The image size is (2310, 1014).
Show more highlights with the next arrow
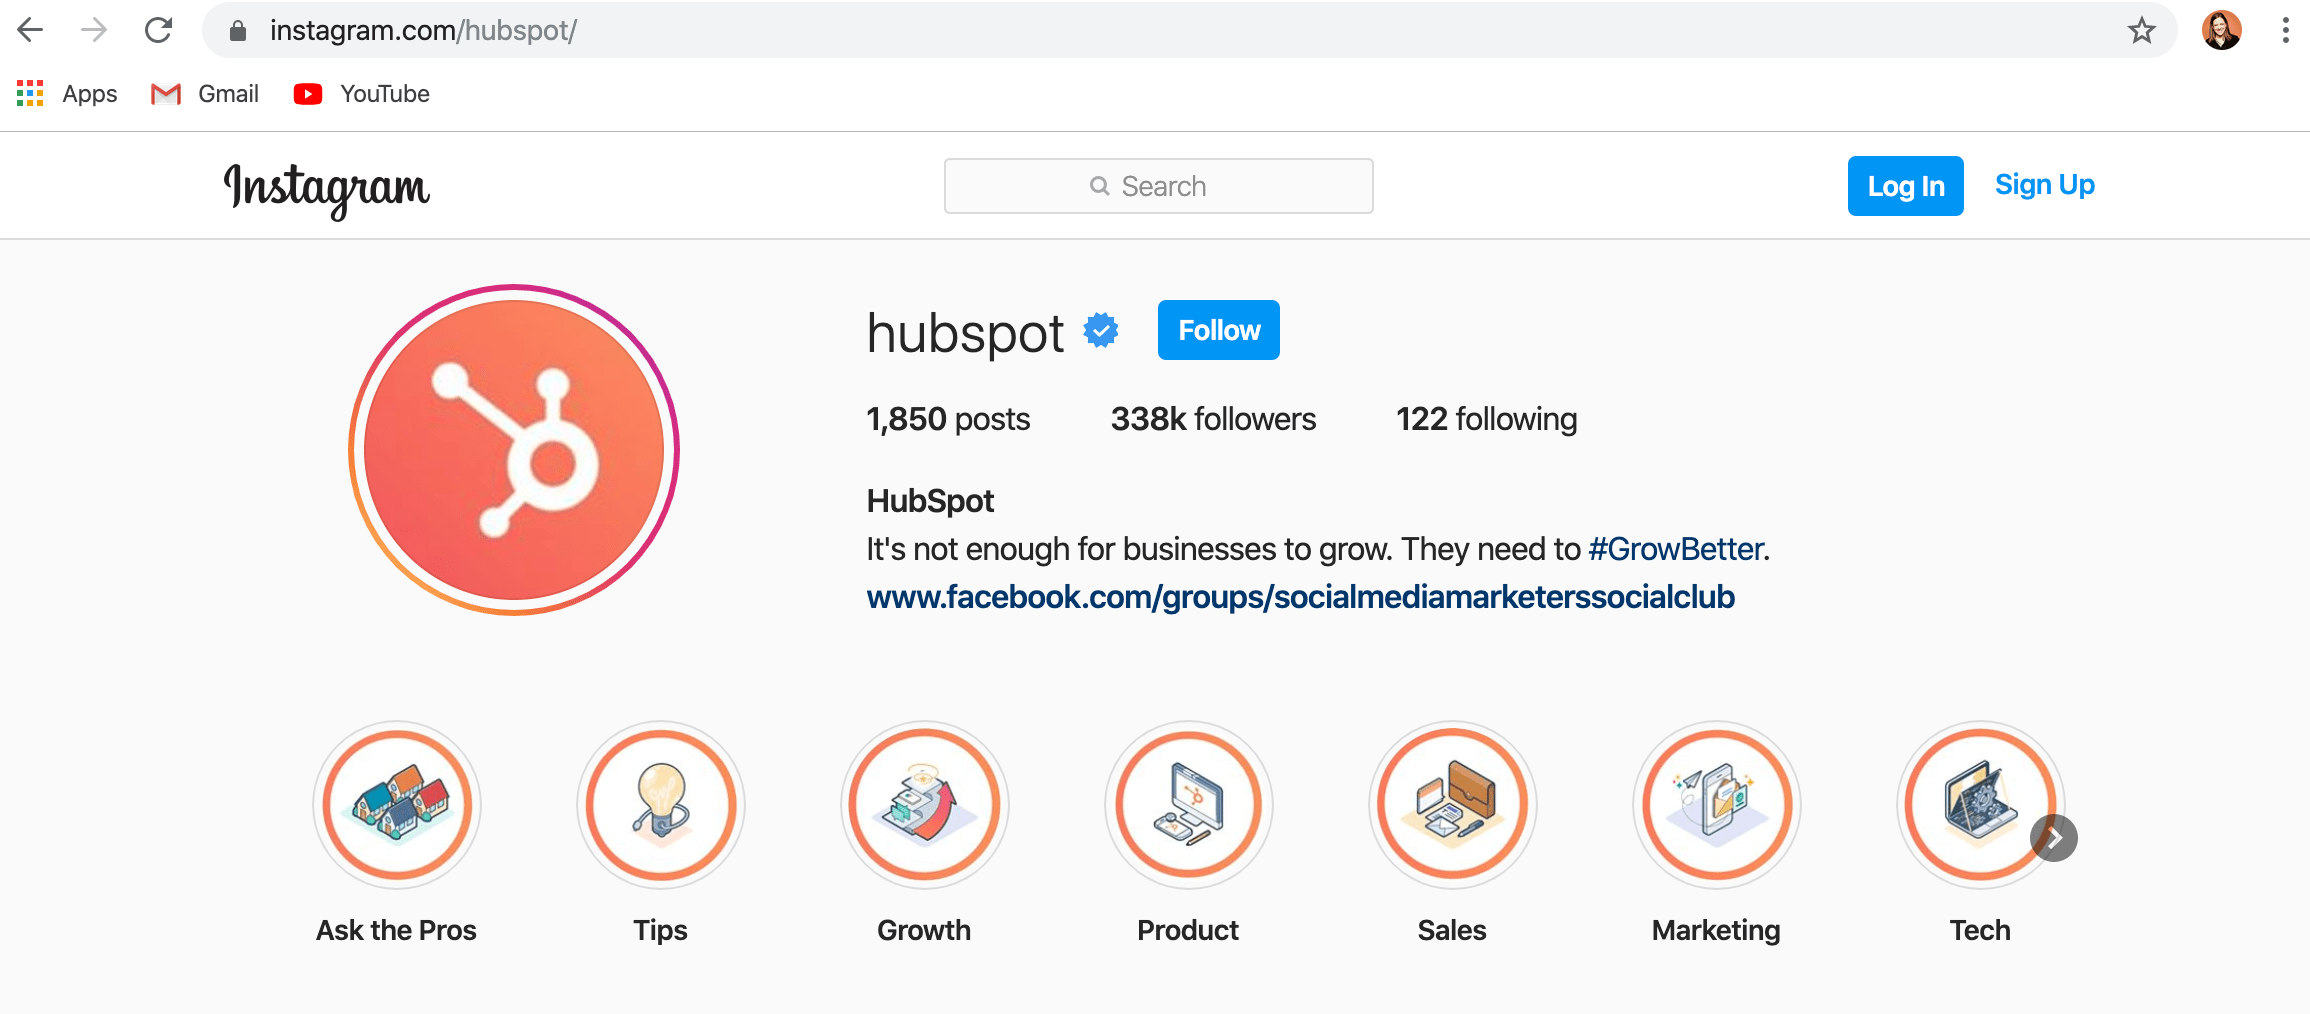(x=2054, y=838)
